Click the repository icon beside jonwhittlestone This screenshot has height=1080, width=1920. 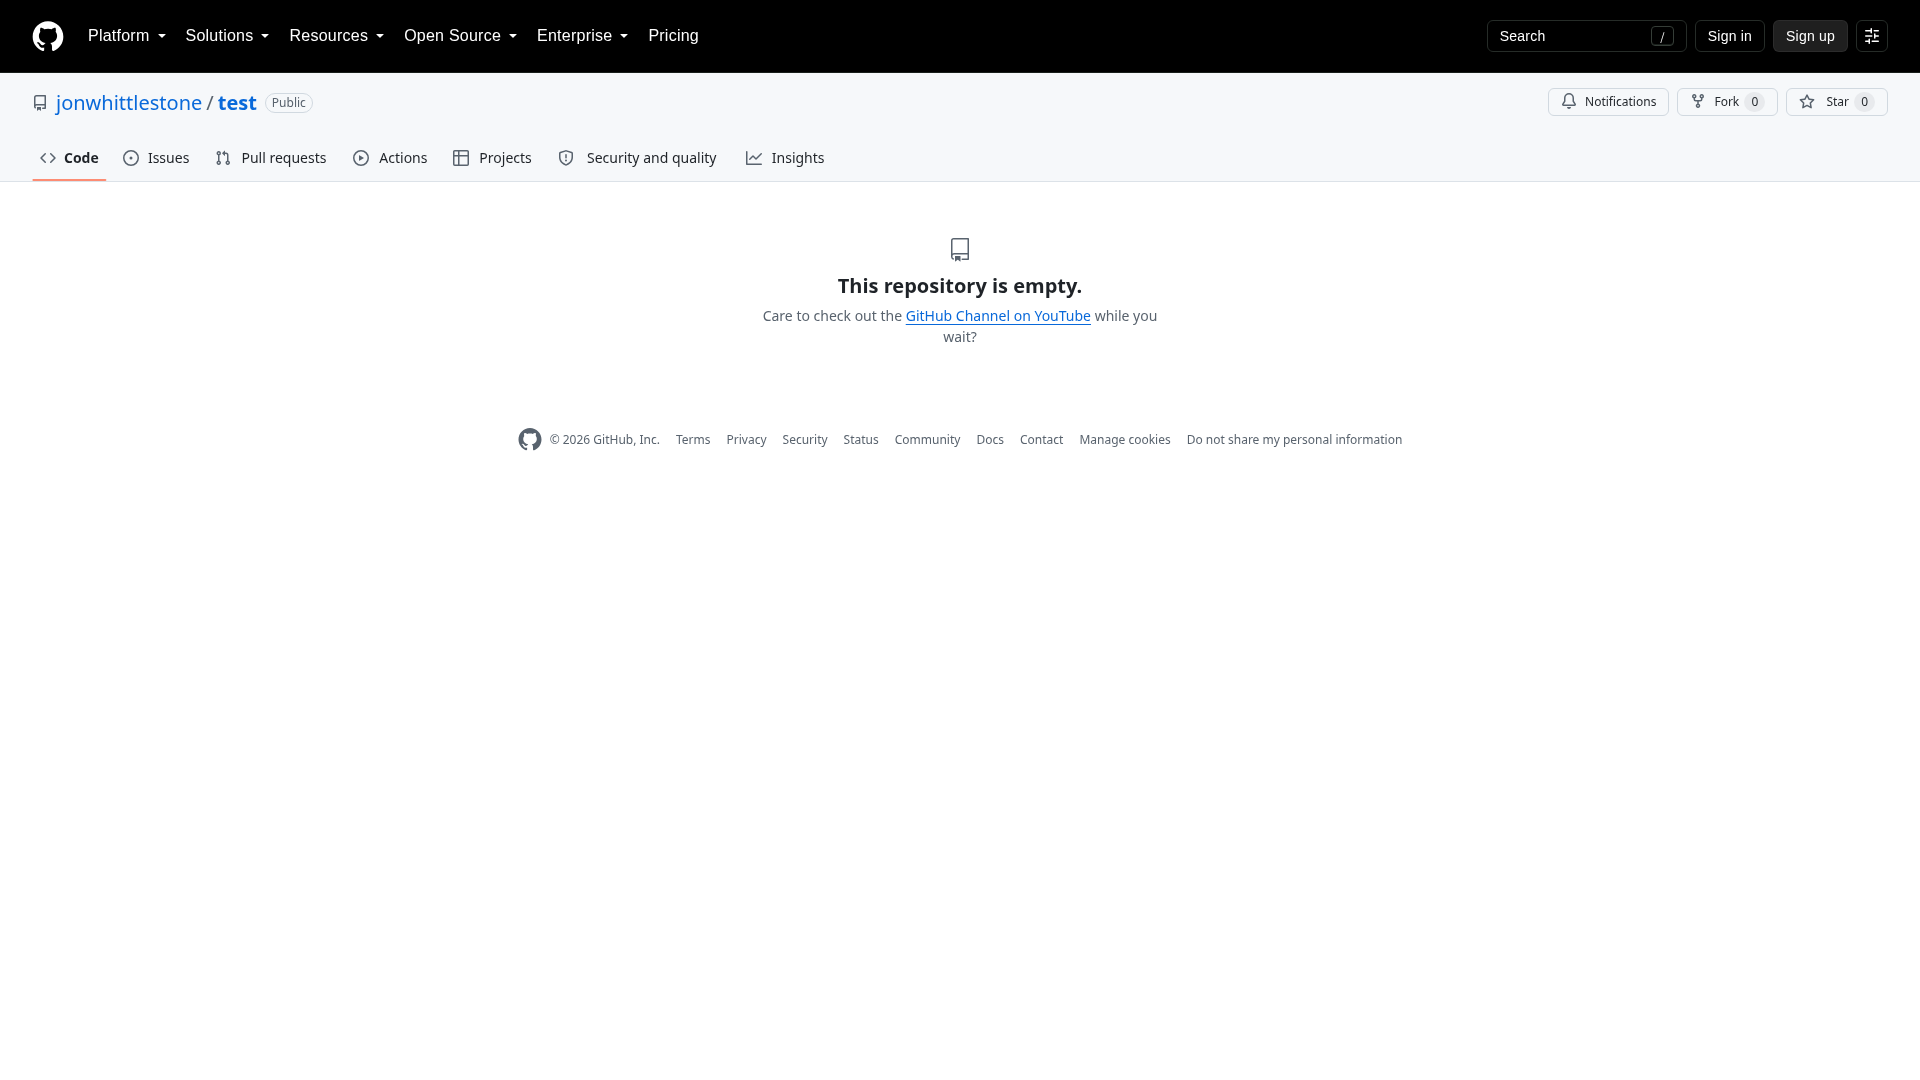coord(40,103)
